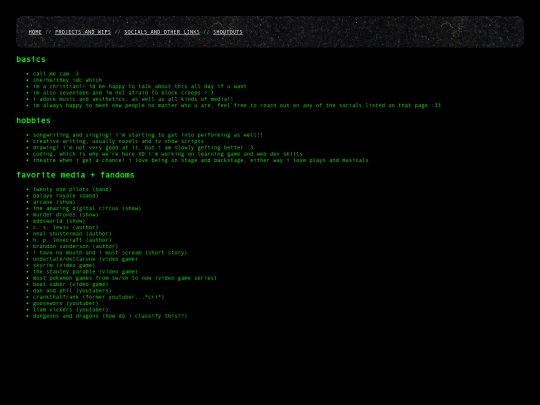Click 'the amazing digital circus (show)' entry

[x=87, y=208]
